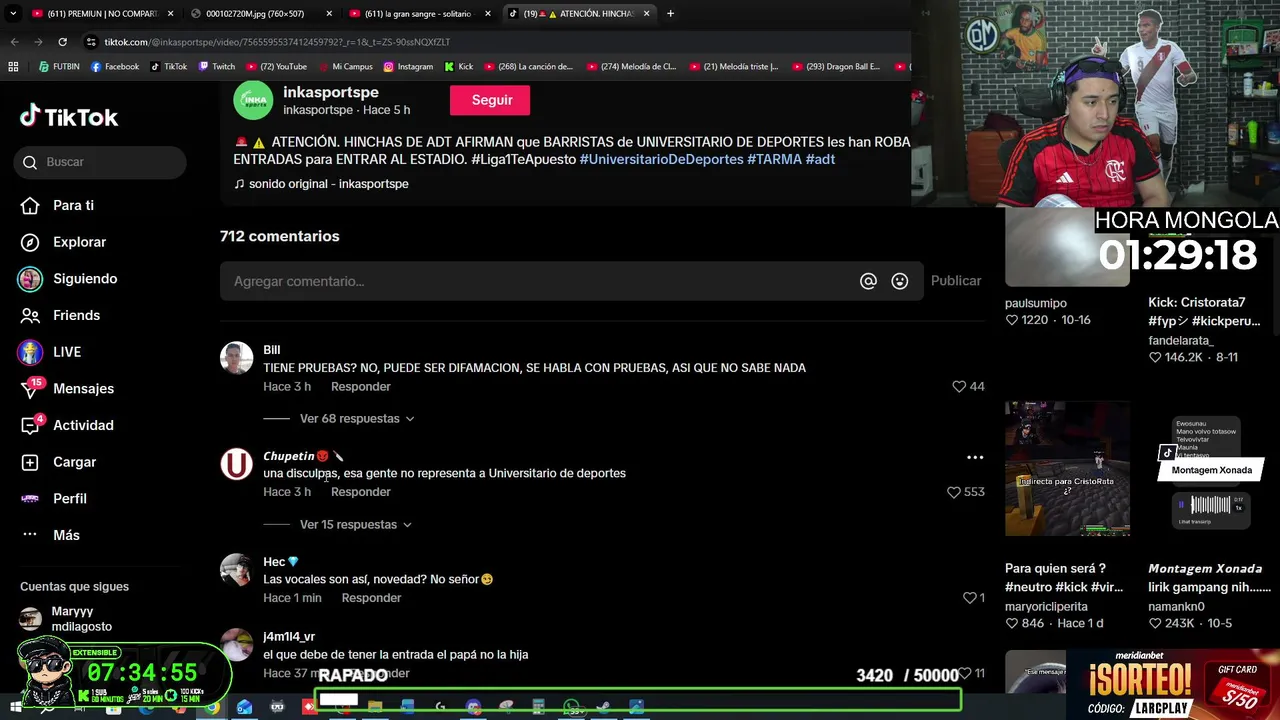
Task: Open Hec's profile avatar
Action: point(237,570)
